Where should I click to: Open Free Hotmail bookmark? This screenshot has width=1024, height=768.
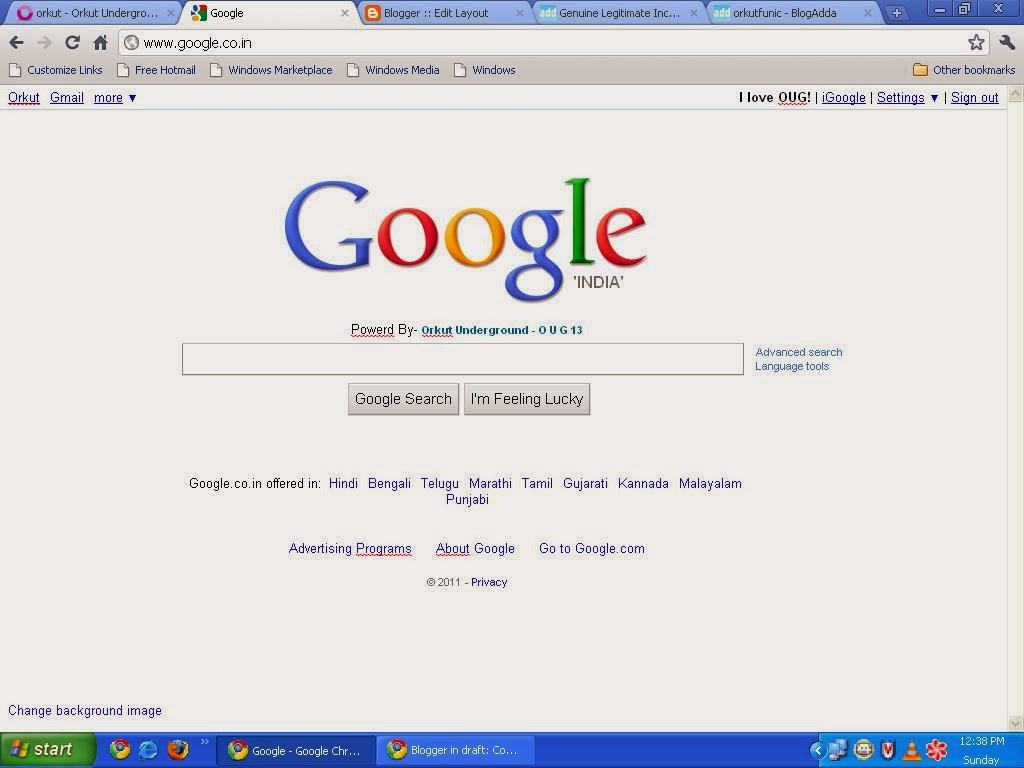[x=156, y=70]
